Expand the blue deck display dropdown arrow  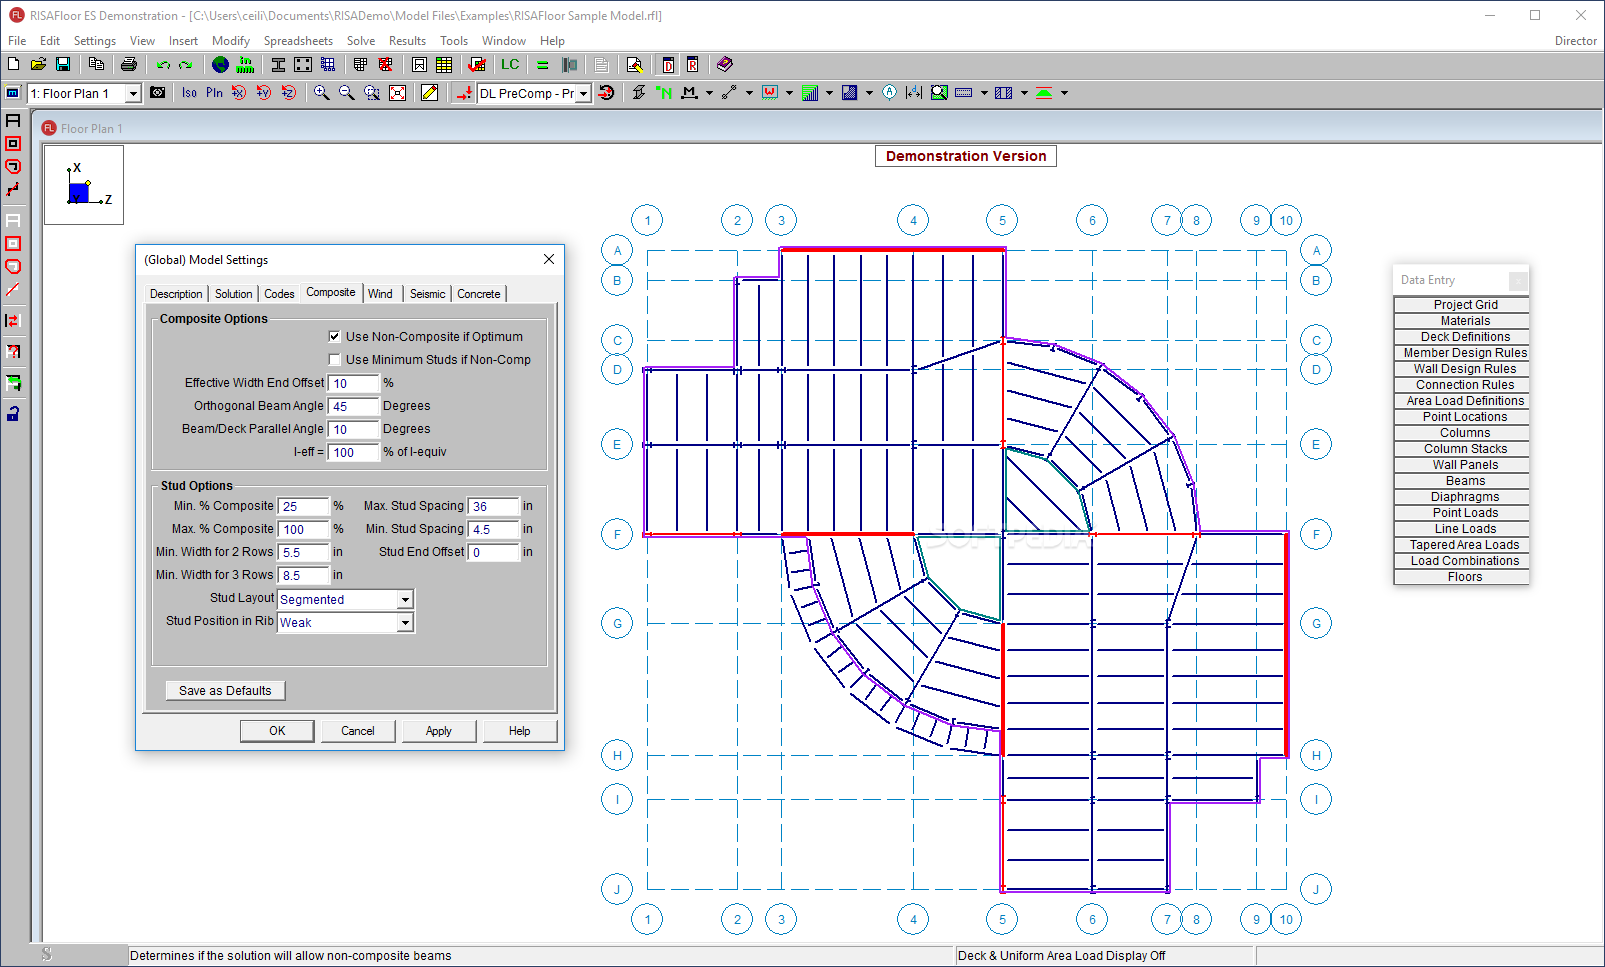pyautogui.click(x=869, y=93)
